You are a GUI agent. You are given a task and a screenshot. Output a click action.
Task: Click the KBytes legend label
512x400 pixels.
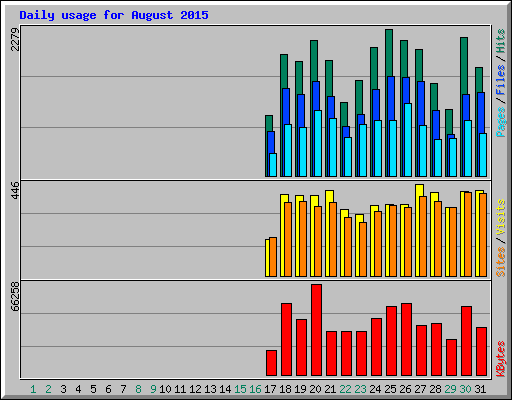[500, 359]
